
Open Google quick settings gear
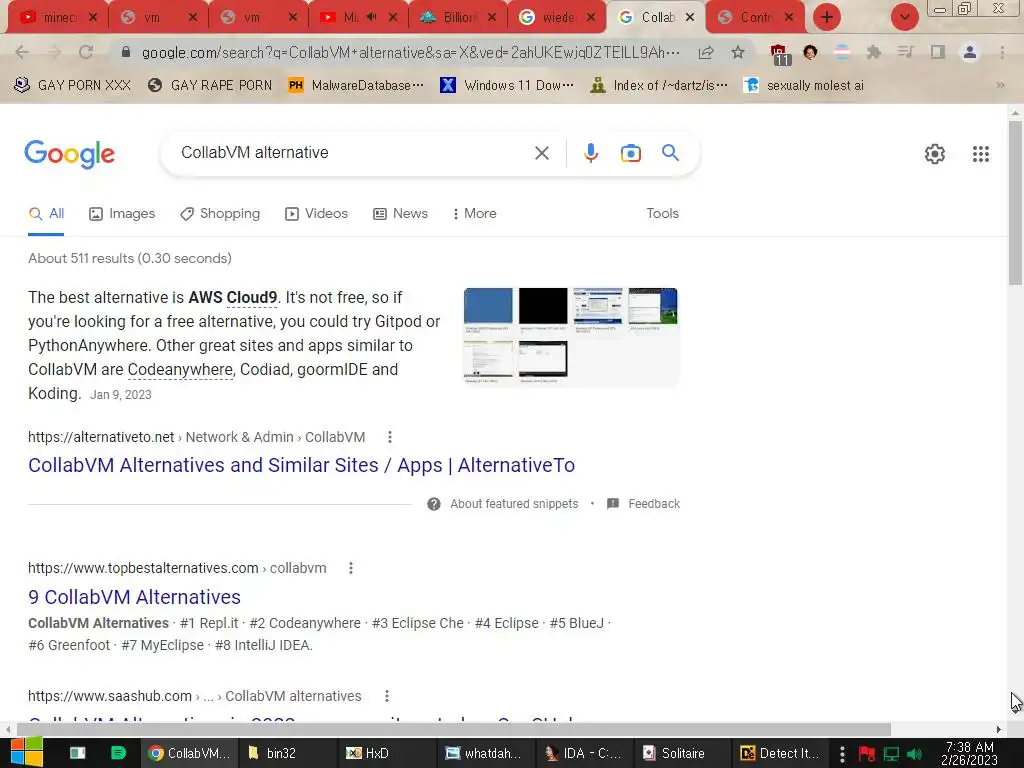click(x=935, y=154)
